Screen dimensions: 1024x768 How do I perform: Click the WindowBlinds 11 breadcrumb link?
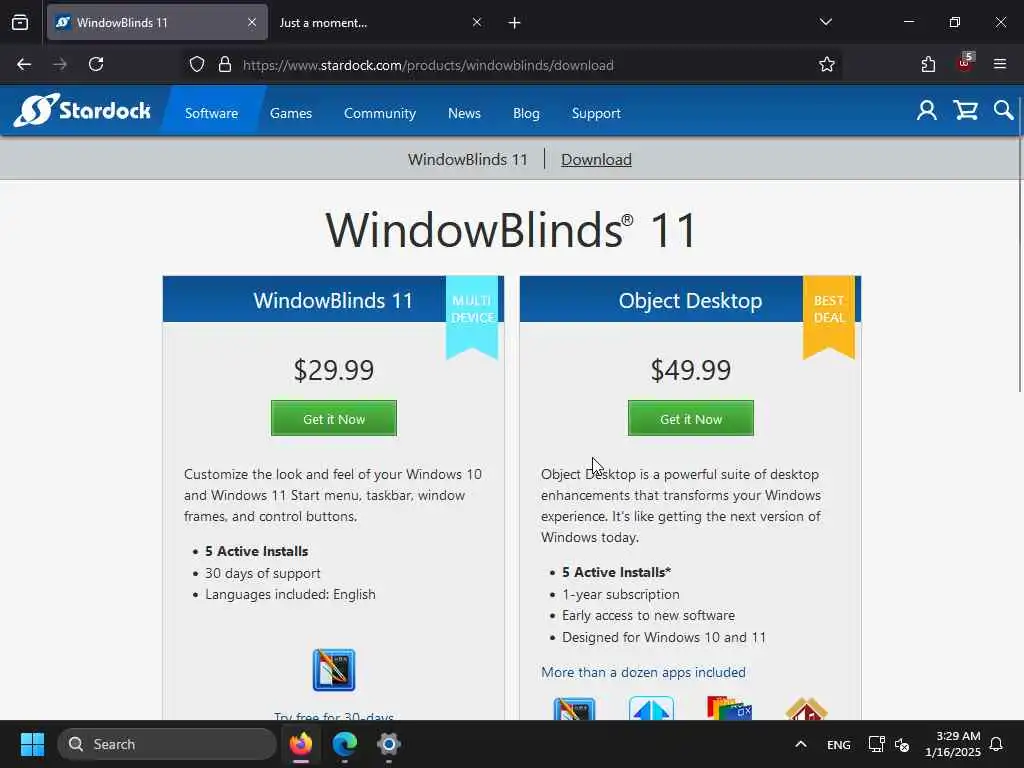click(468, 159)
